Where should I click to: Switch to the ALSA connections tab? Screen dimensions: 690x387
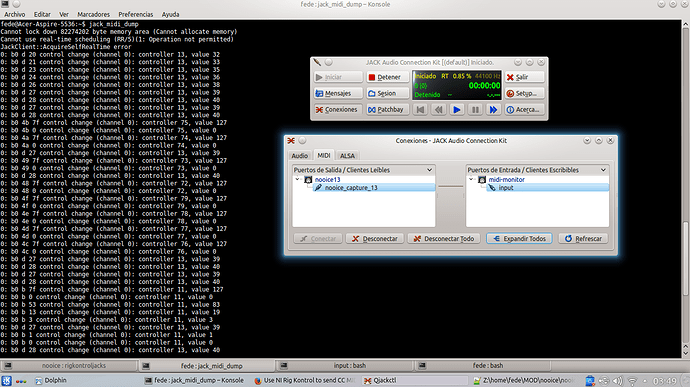tap(347, 156)
